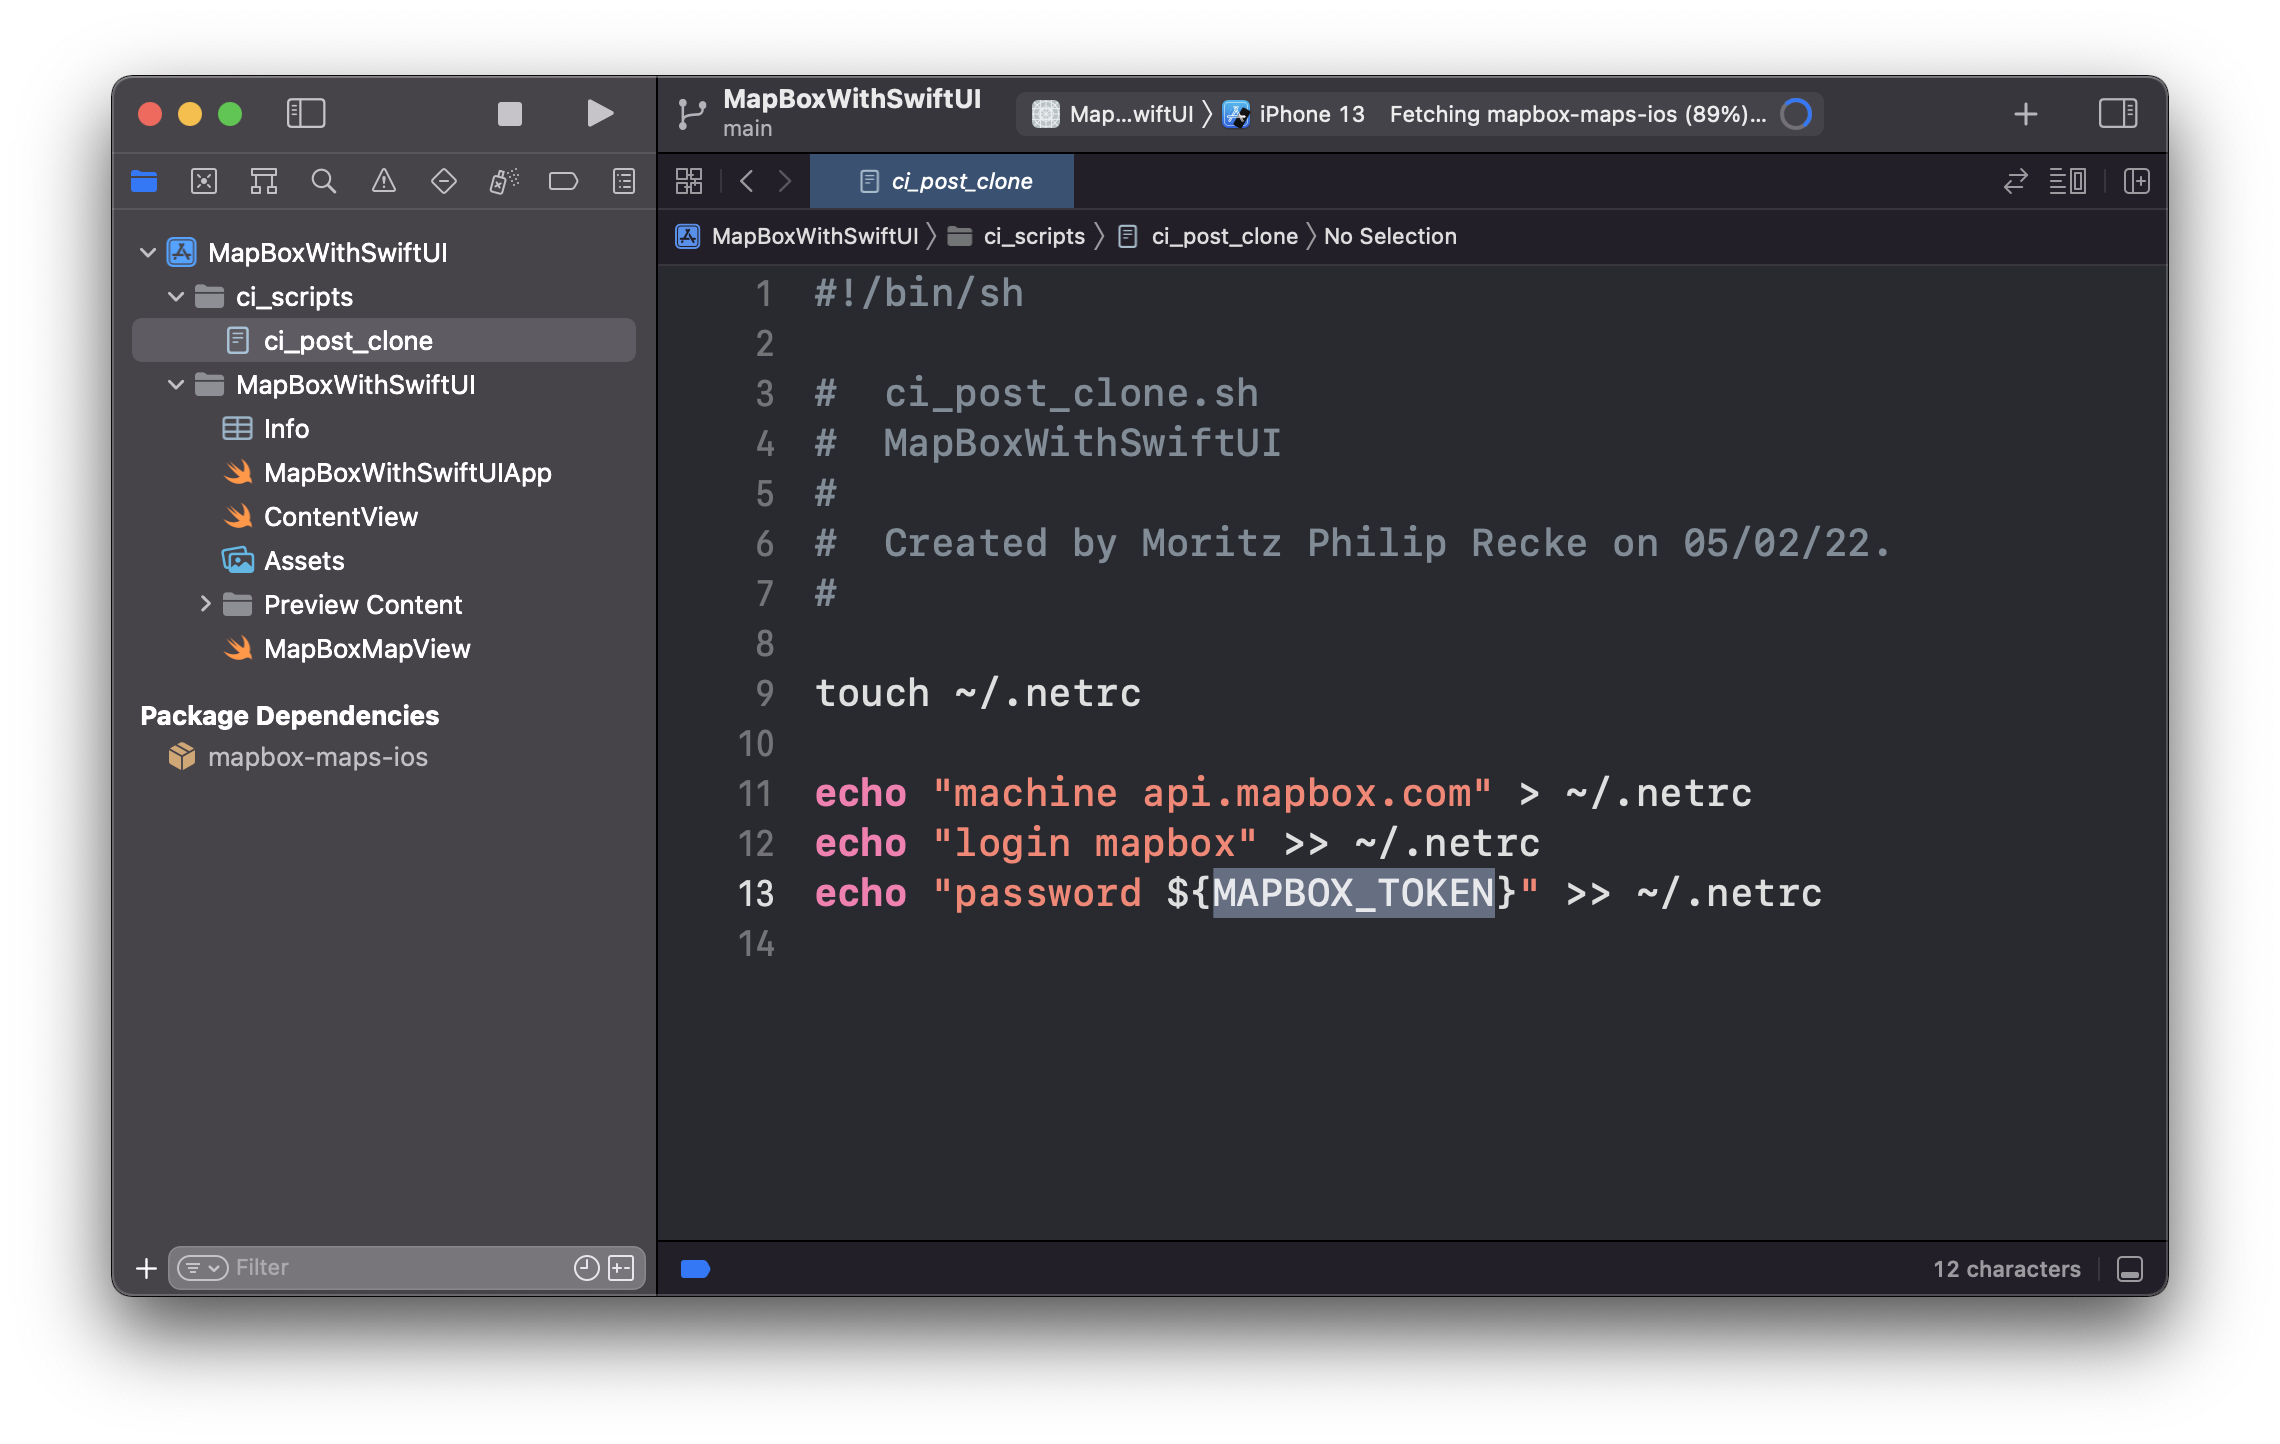Show the Issue navigator warning icon
The image size is (2280, 1444).
coord(383,181)
